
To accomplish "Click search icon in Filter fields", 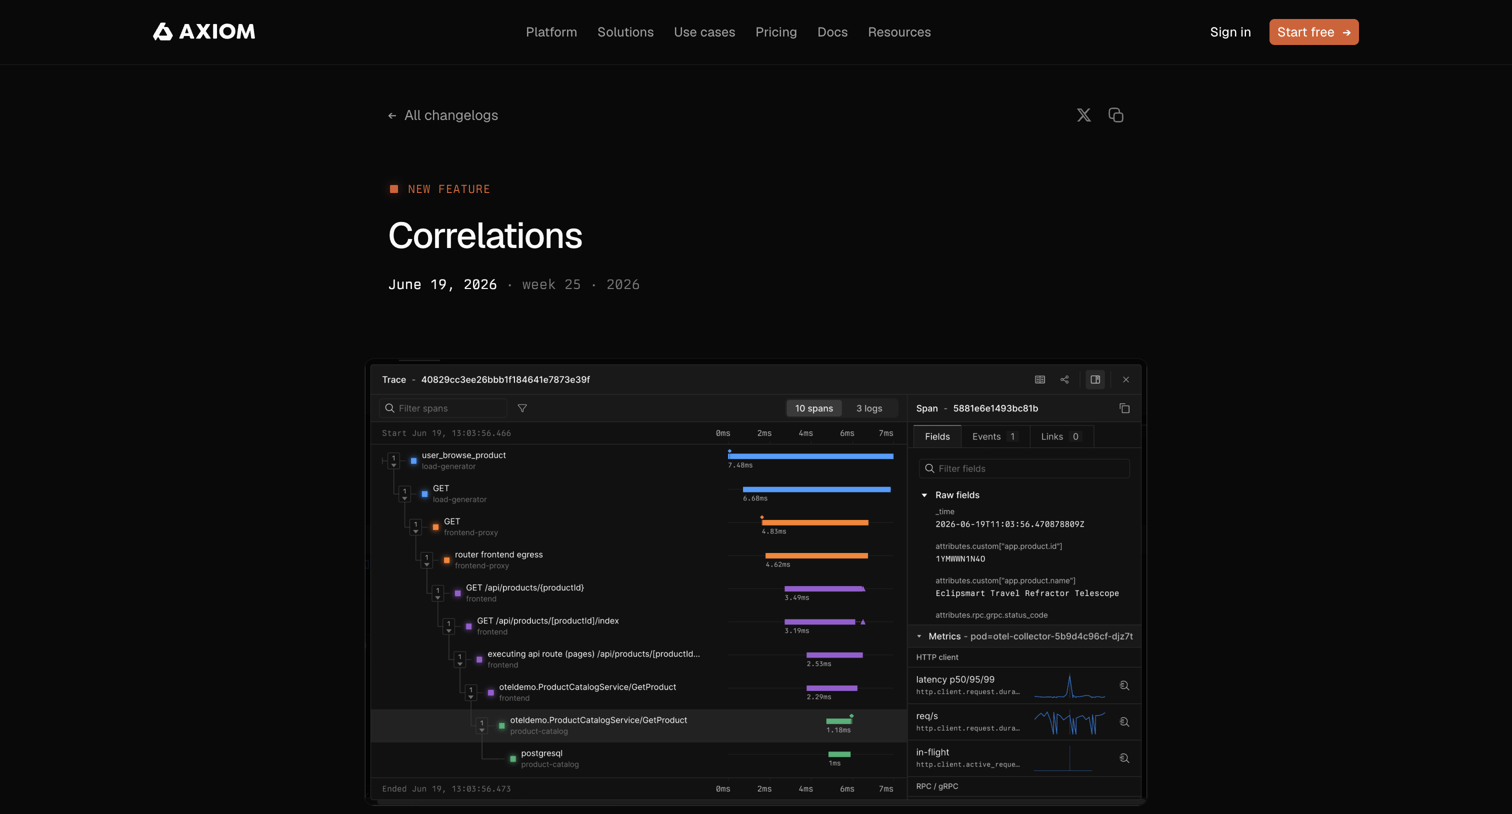I will [x=930, y=468].
